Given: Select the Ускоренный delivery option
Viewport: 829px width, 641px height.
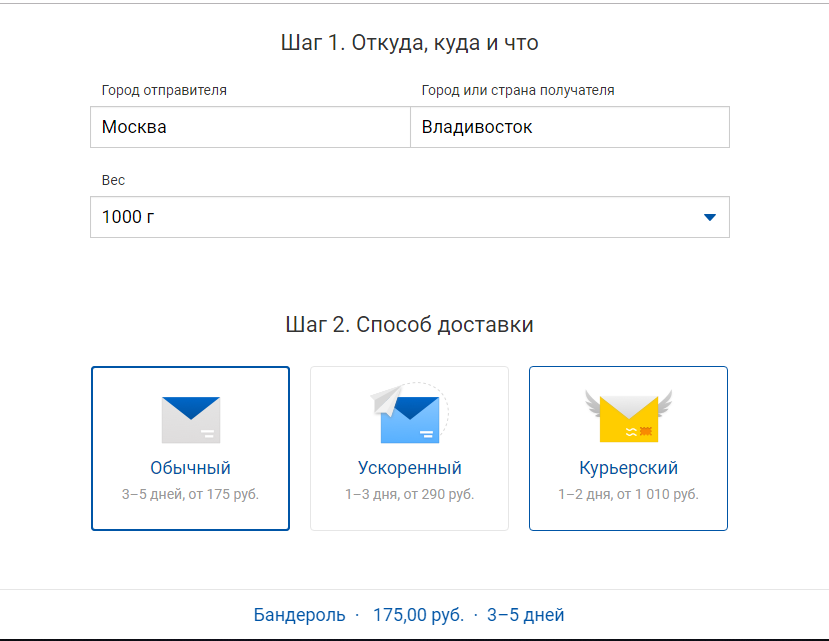Looking at the screenshot, I should coord(409,448).
